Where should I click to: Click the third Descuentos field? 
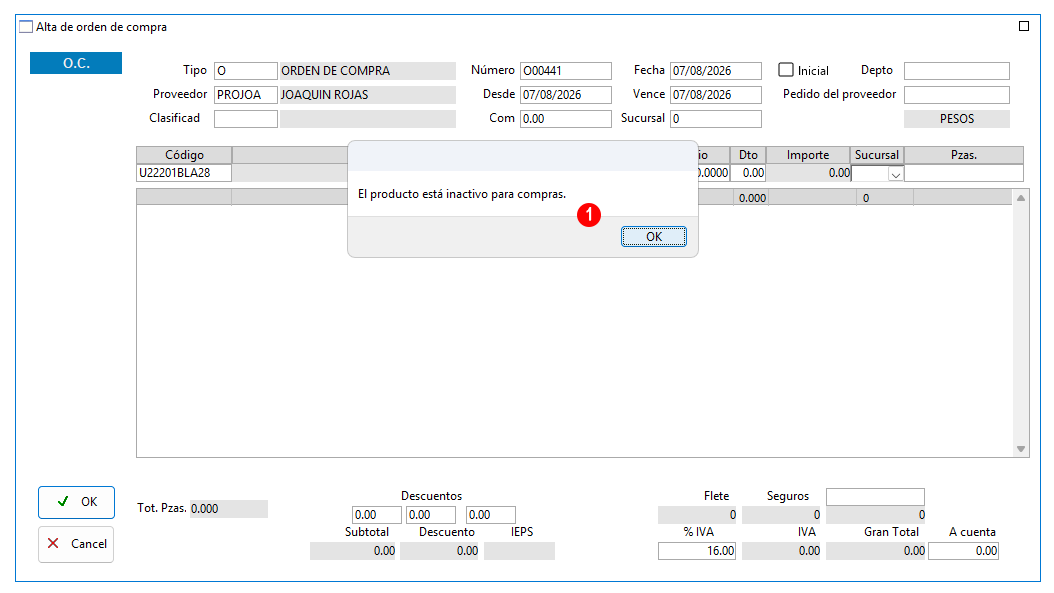(491, 515)
